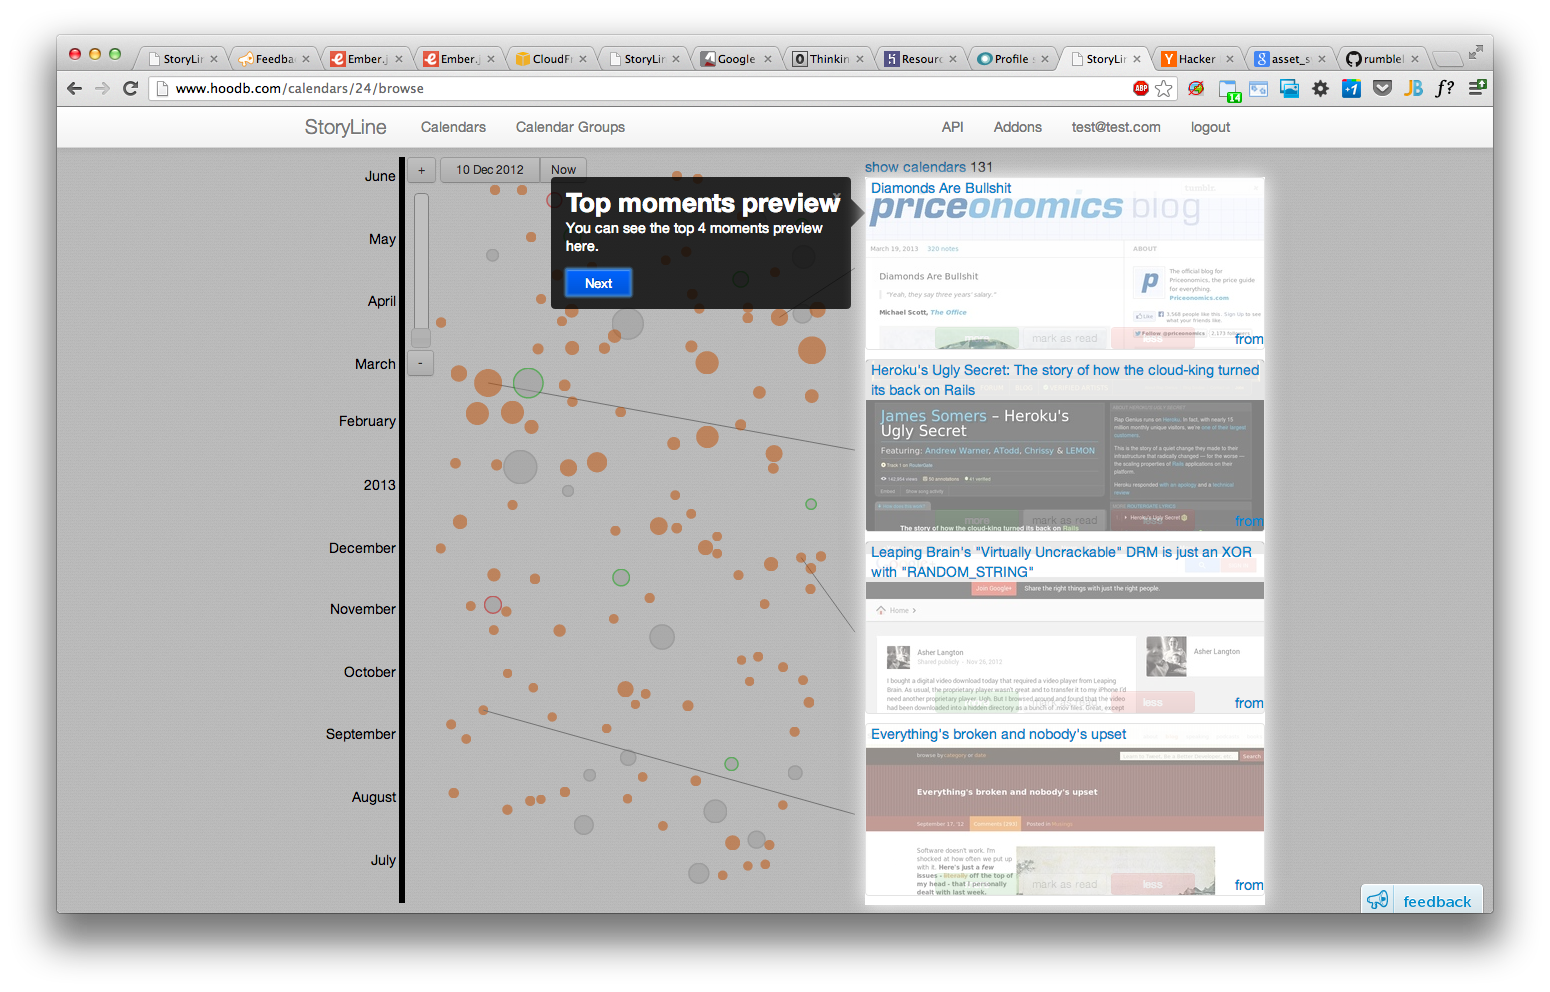Click the browser Forward arrow
Viewport: 1550px width, 992px height.
102,88
